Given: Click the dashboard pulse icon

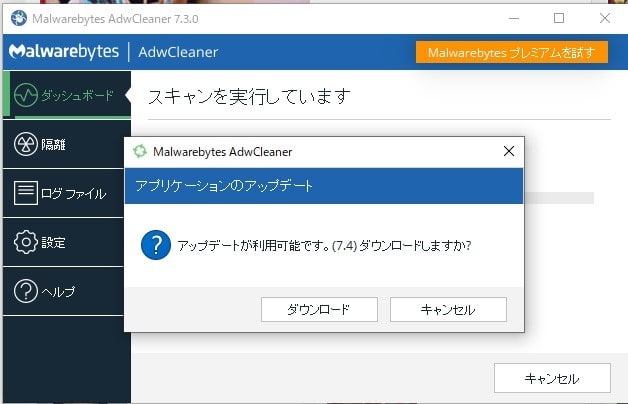Looking at the screenshot, I should pos(26,95).
